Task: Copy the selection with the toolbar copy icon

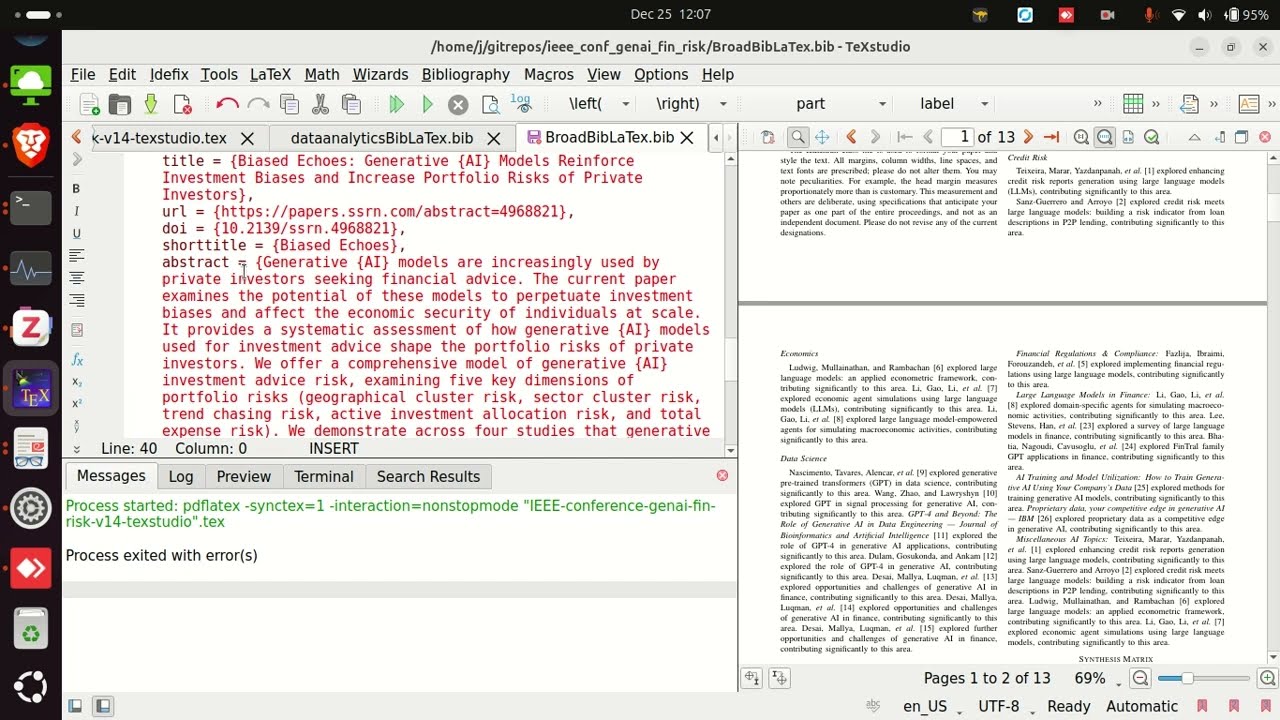Action: click(290, 104)
